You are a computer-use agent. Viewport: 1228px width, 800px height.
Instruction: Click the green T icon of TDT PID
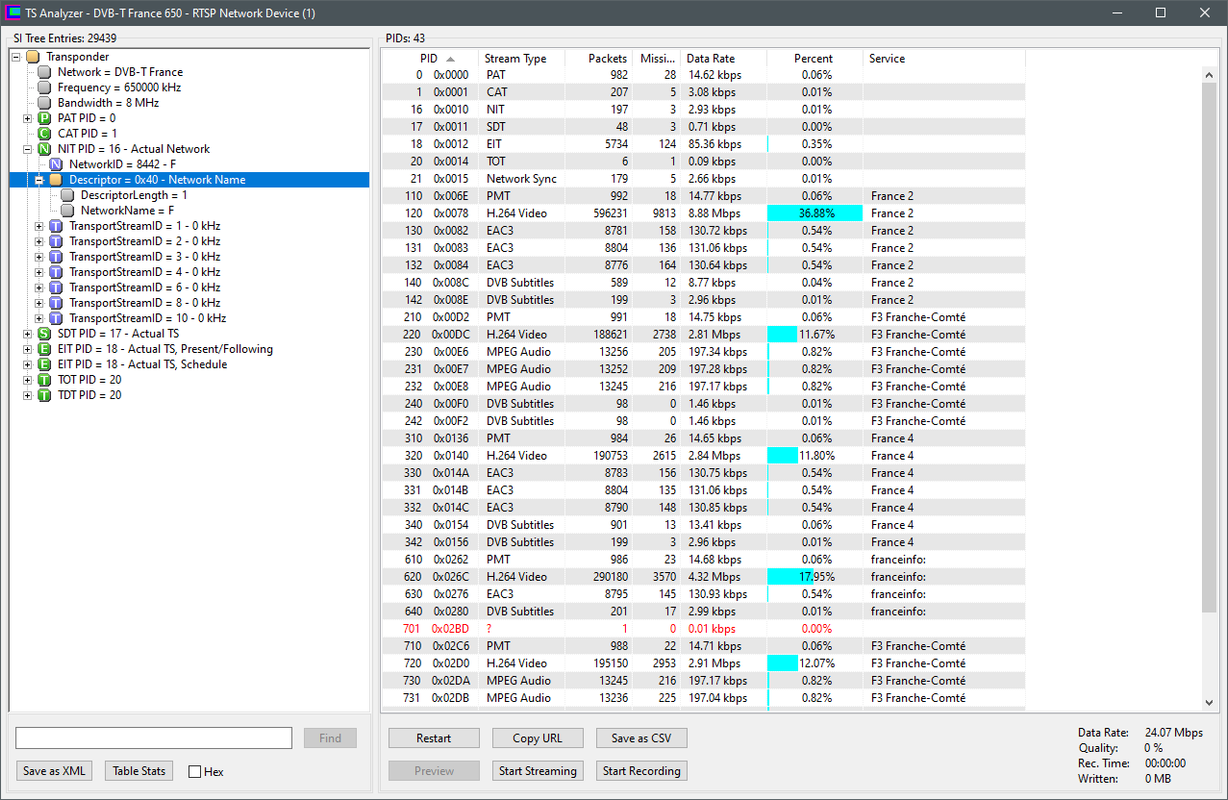tap(43, 395)
